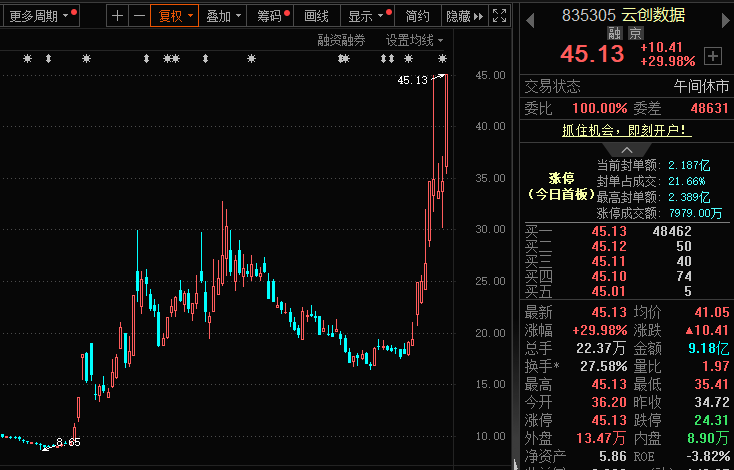
Task: Click the 抓住机会，即刻开户 link
Action: point(626,130)
